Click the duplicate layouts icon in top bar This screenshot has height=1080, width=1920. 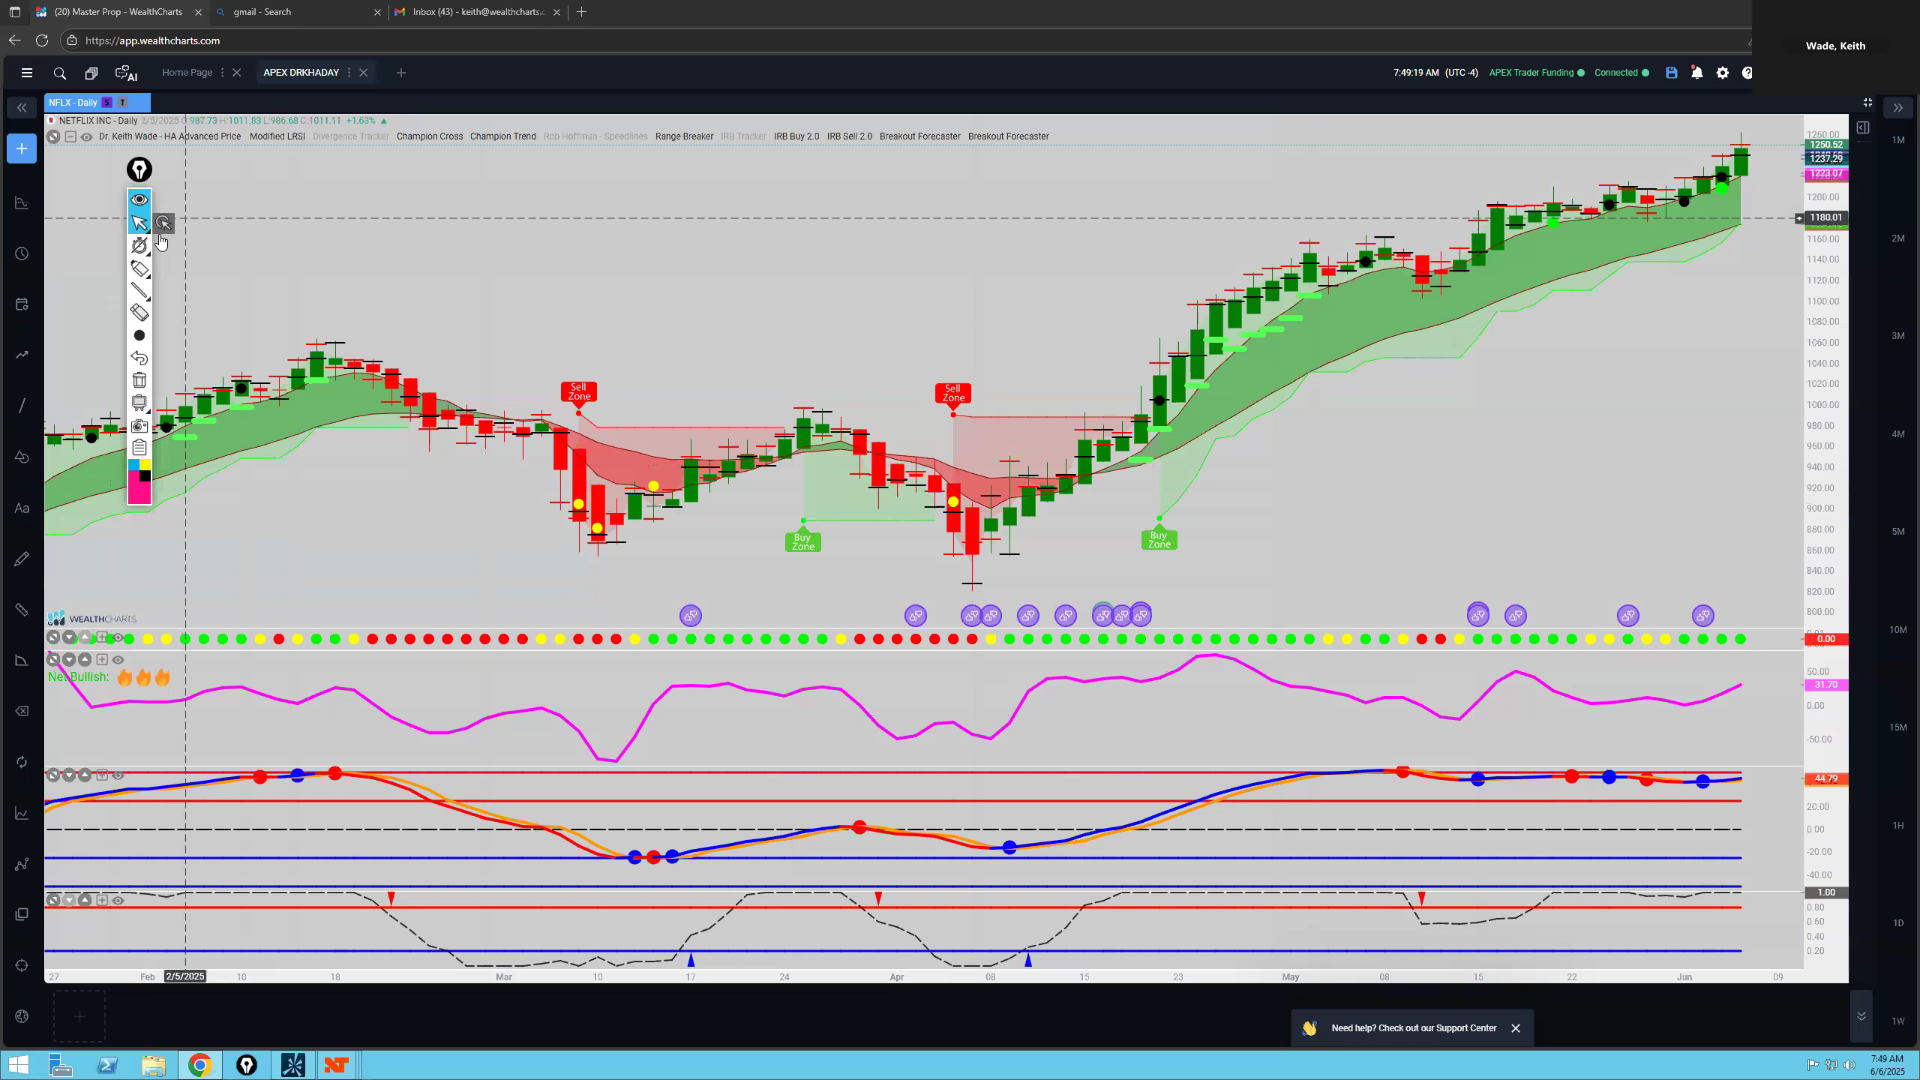coord(91,73)
